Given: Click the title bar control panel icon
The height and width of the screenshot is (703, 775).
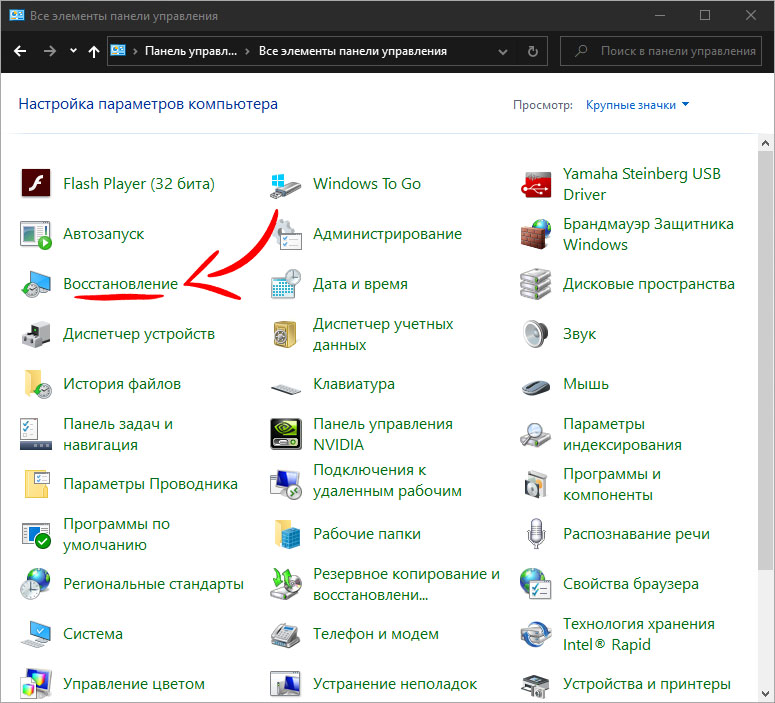Looking at the screenshot, I should [x=17, y=15].
